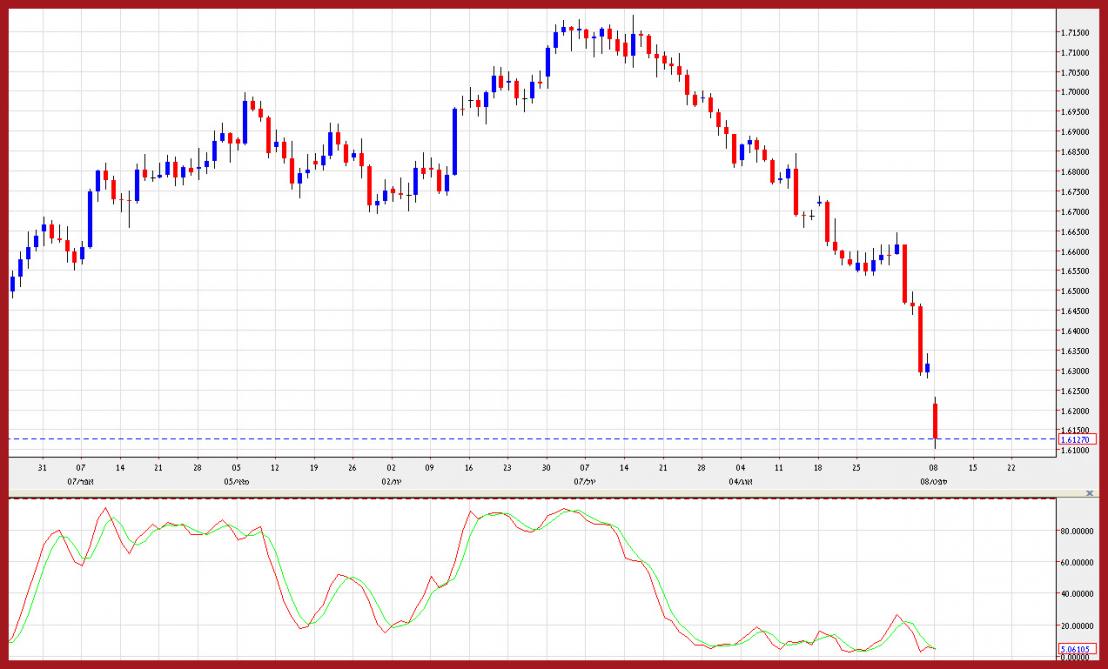Image resolution: width=1108 pixels, height=669 pixels.
Task: Click the 02 month label under the time axis
Action: point(391,481)
